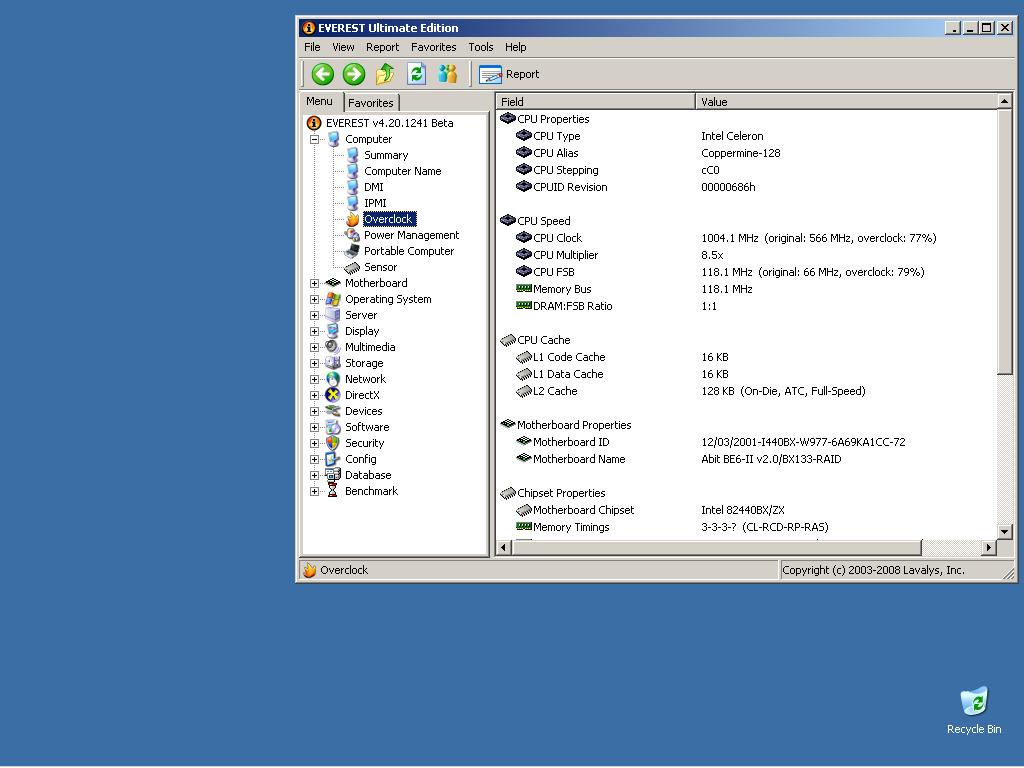
Task: Select the Operating System Windows flag icon
Action: [333, 299]
